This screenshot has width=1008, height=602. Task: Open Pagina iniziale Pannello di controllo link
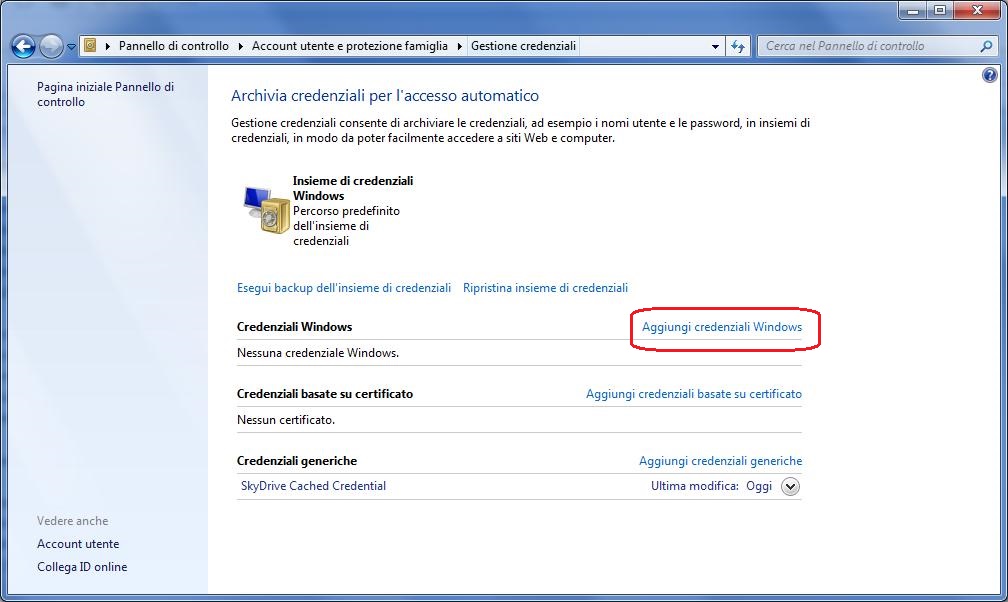(x=105, y=94)
